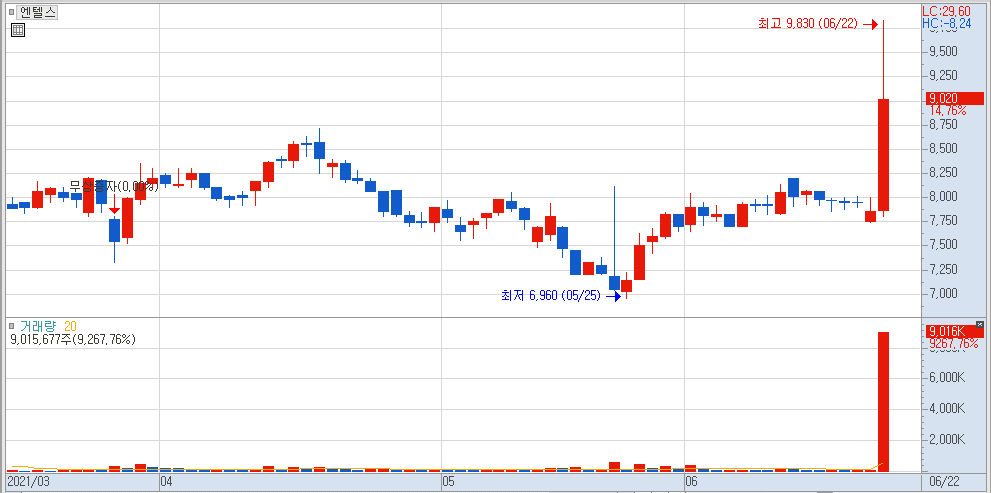Click the 8,750 price axis label
Image resolution: width=991 pixels, height=493 pixels.
(944, 125)
